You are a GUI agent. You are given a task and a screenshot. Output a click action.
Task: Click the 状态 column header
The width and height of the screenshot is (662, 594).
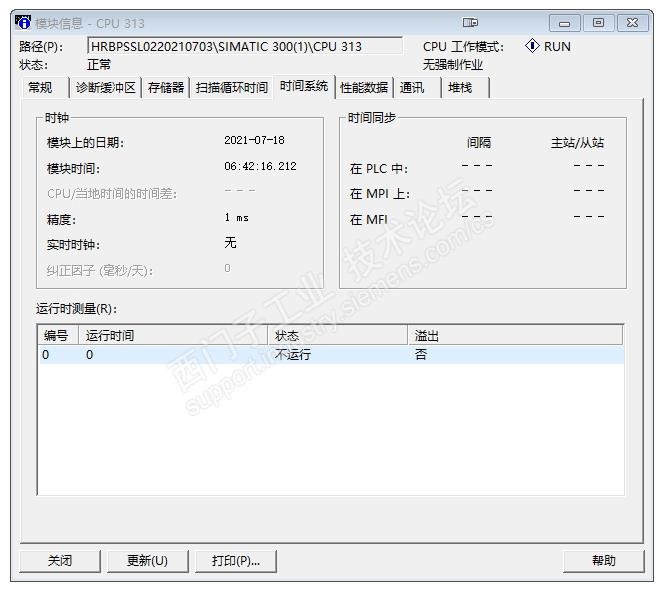338,336
